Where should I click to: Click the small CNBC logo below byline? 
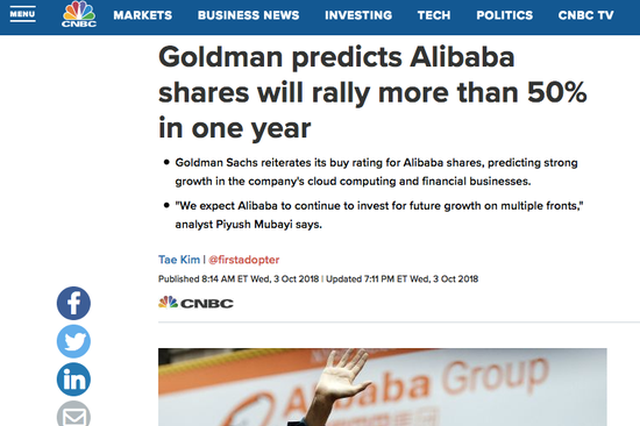[196, 303]
